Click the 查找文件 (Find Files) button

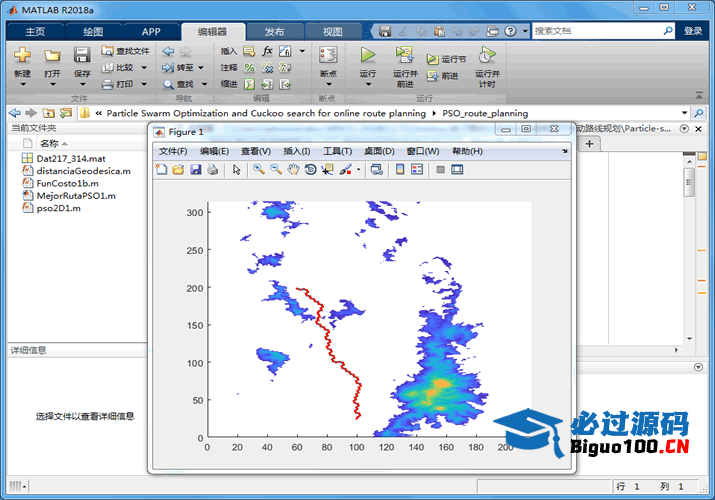pos(126,51)
